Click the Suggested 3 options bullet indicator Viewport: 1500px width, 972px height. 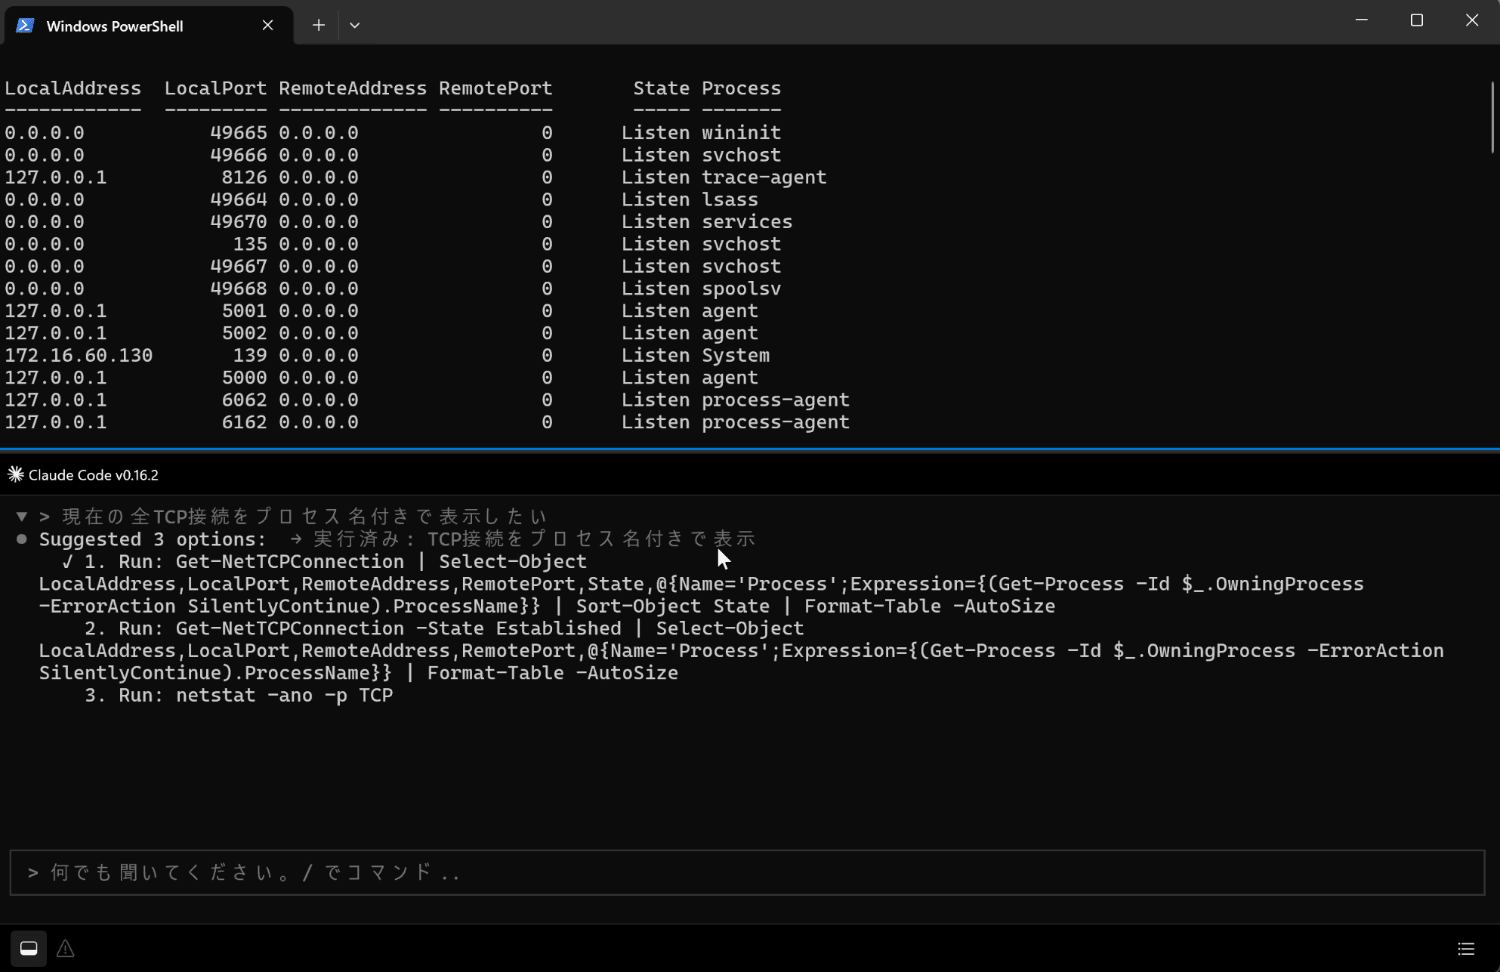[21, 539]
